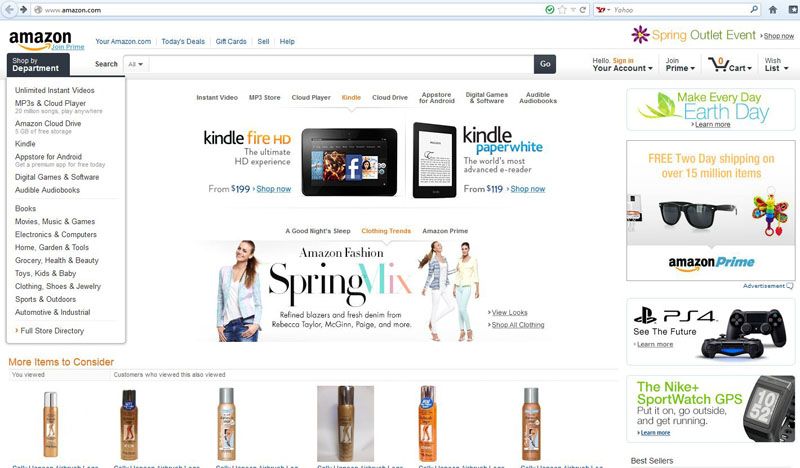Click Shop now under Kindle Fire HD
The width and height of the screenshot is (800, 468).
(273, 189)
